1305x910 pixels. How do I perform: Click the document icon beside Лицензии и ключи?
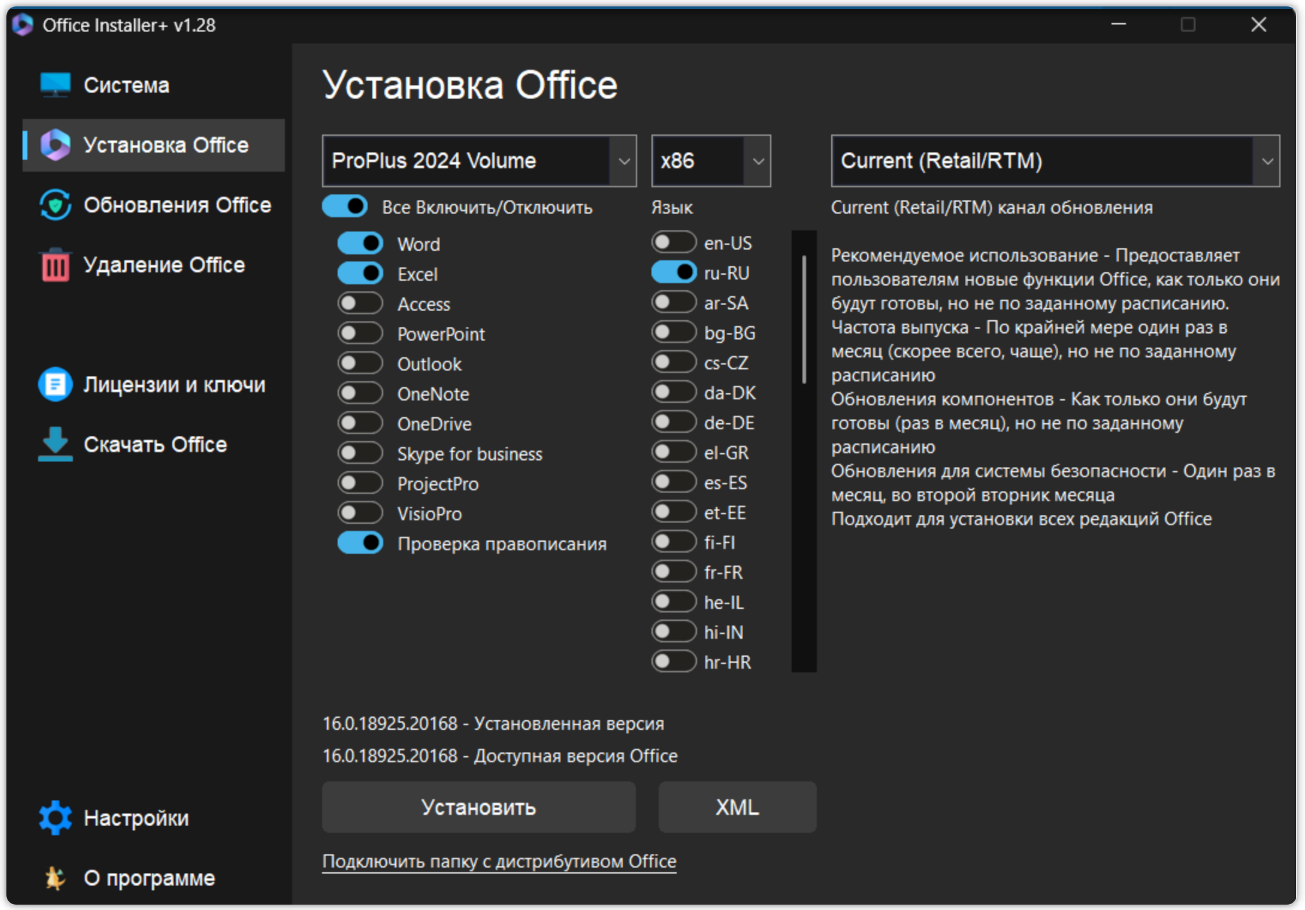click(x=55, y=384)
